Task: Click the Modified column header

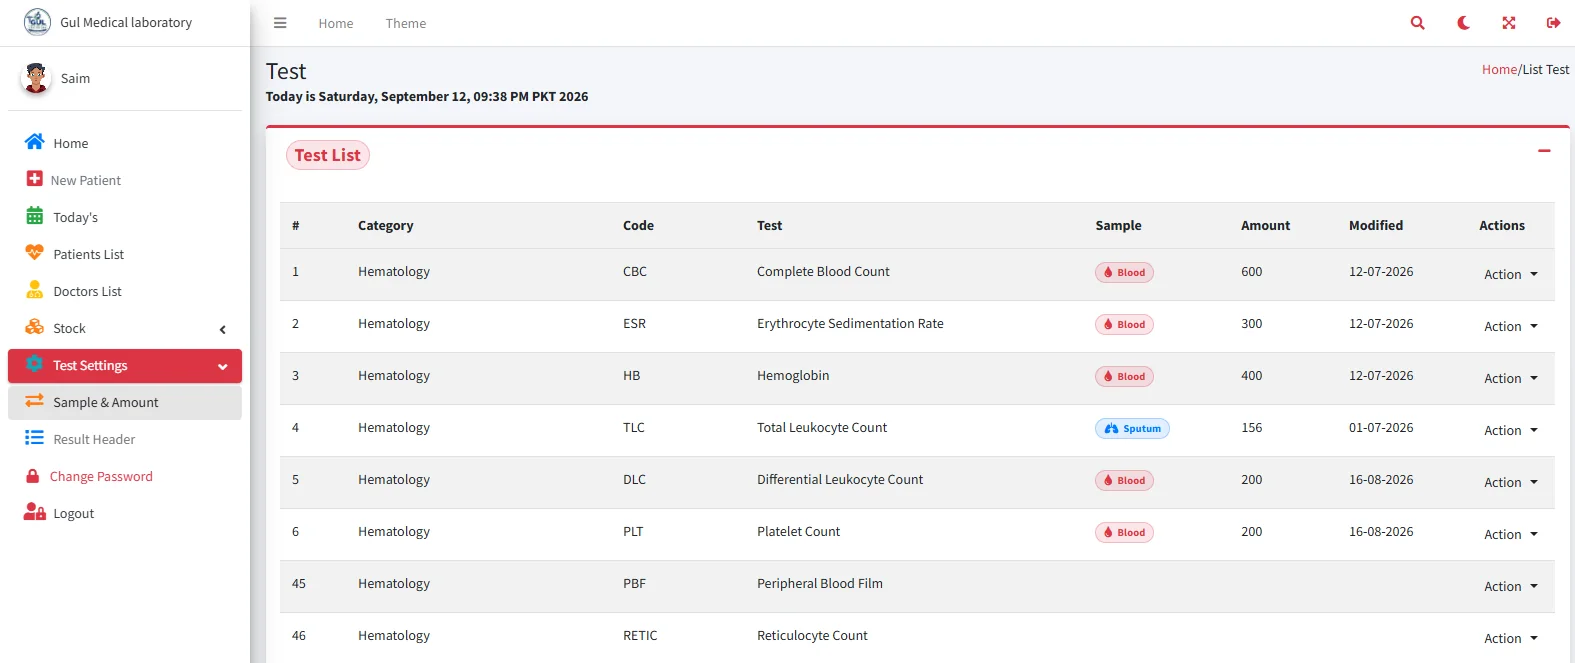Action: (1376, 225)
